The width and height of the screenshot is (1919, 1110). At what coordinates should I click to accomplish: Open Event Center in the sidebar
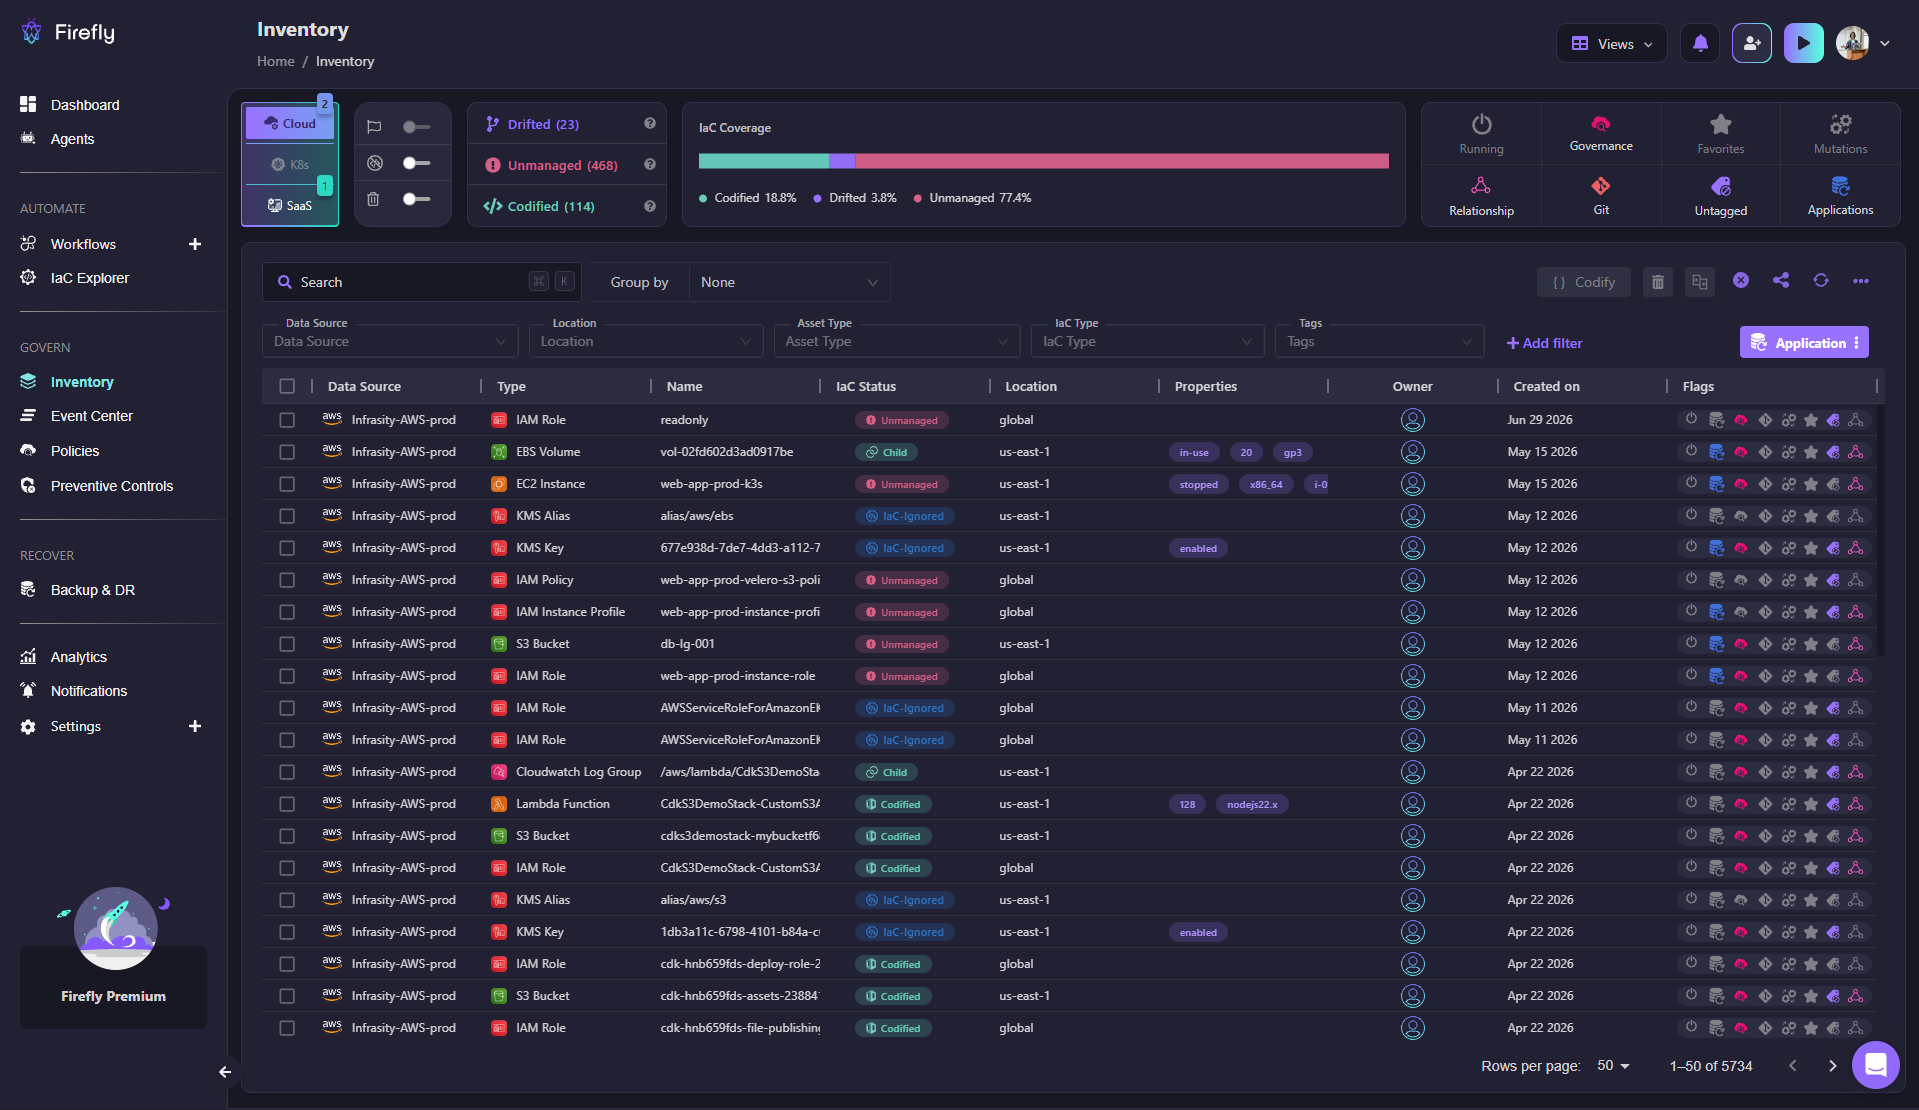point(92,416)
